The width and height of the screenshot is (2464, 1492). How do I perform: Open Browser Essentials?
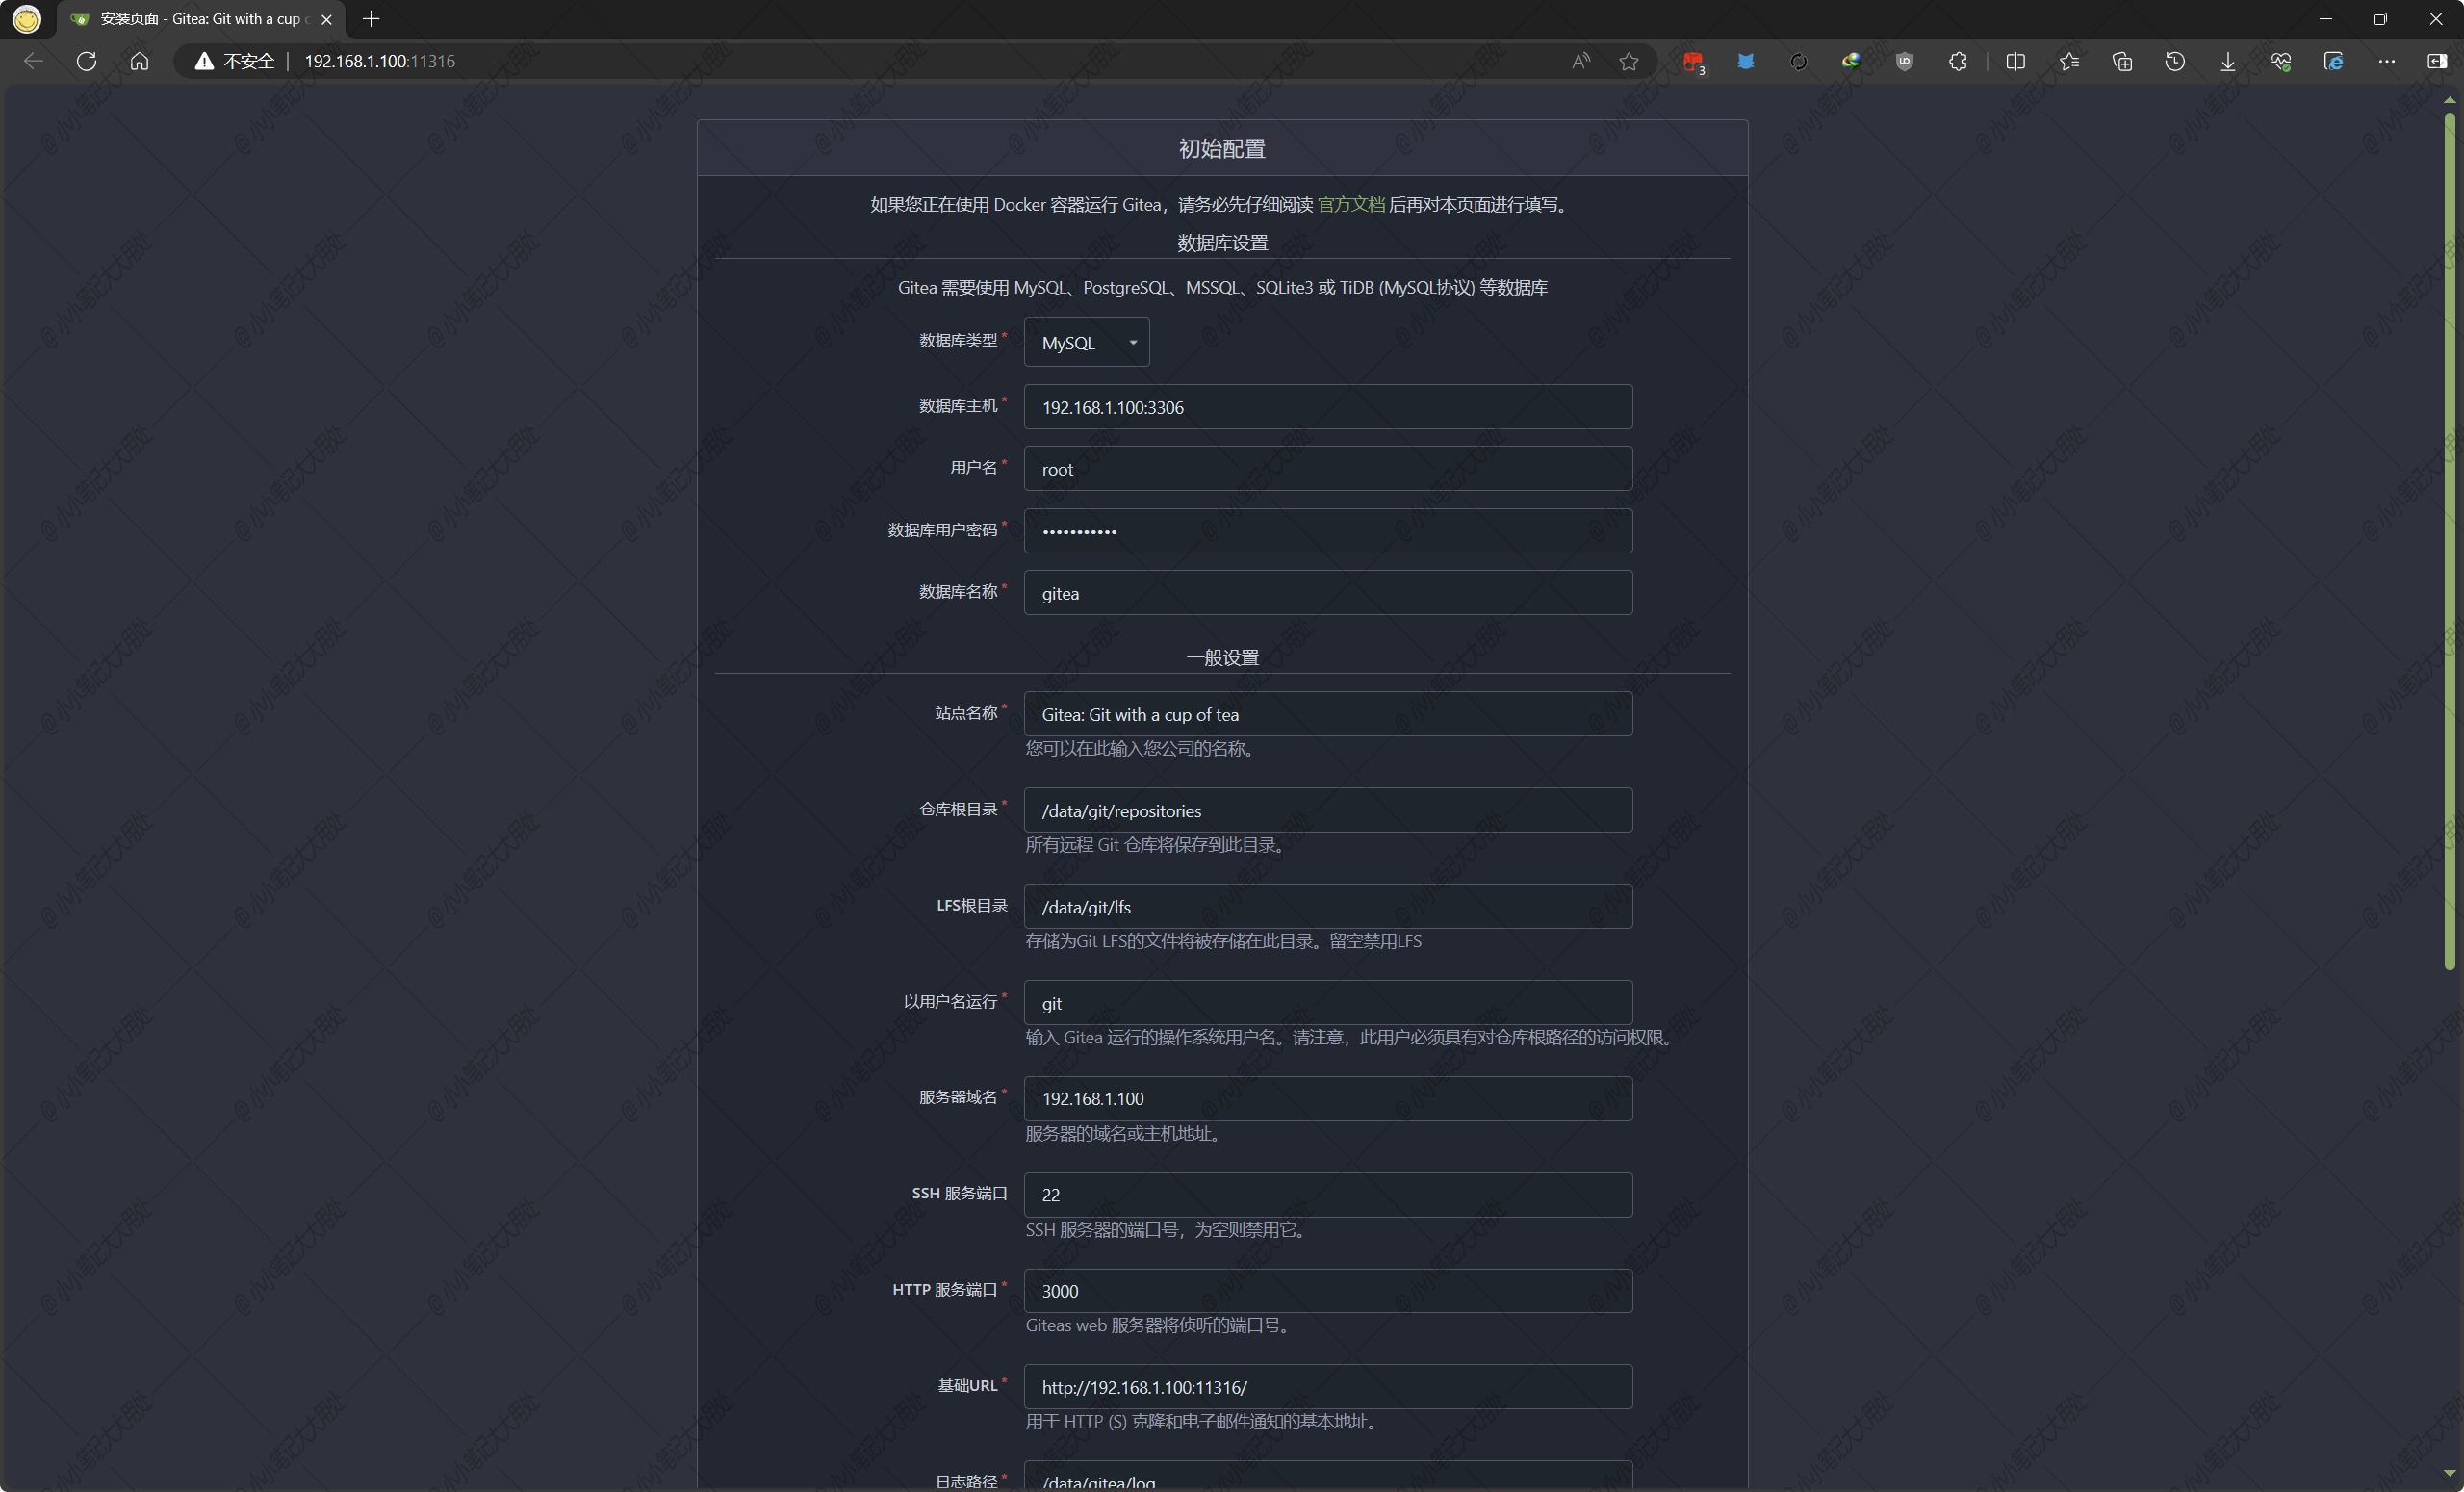pos(2283,61)
